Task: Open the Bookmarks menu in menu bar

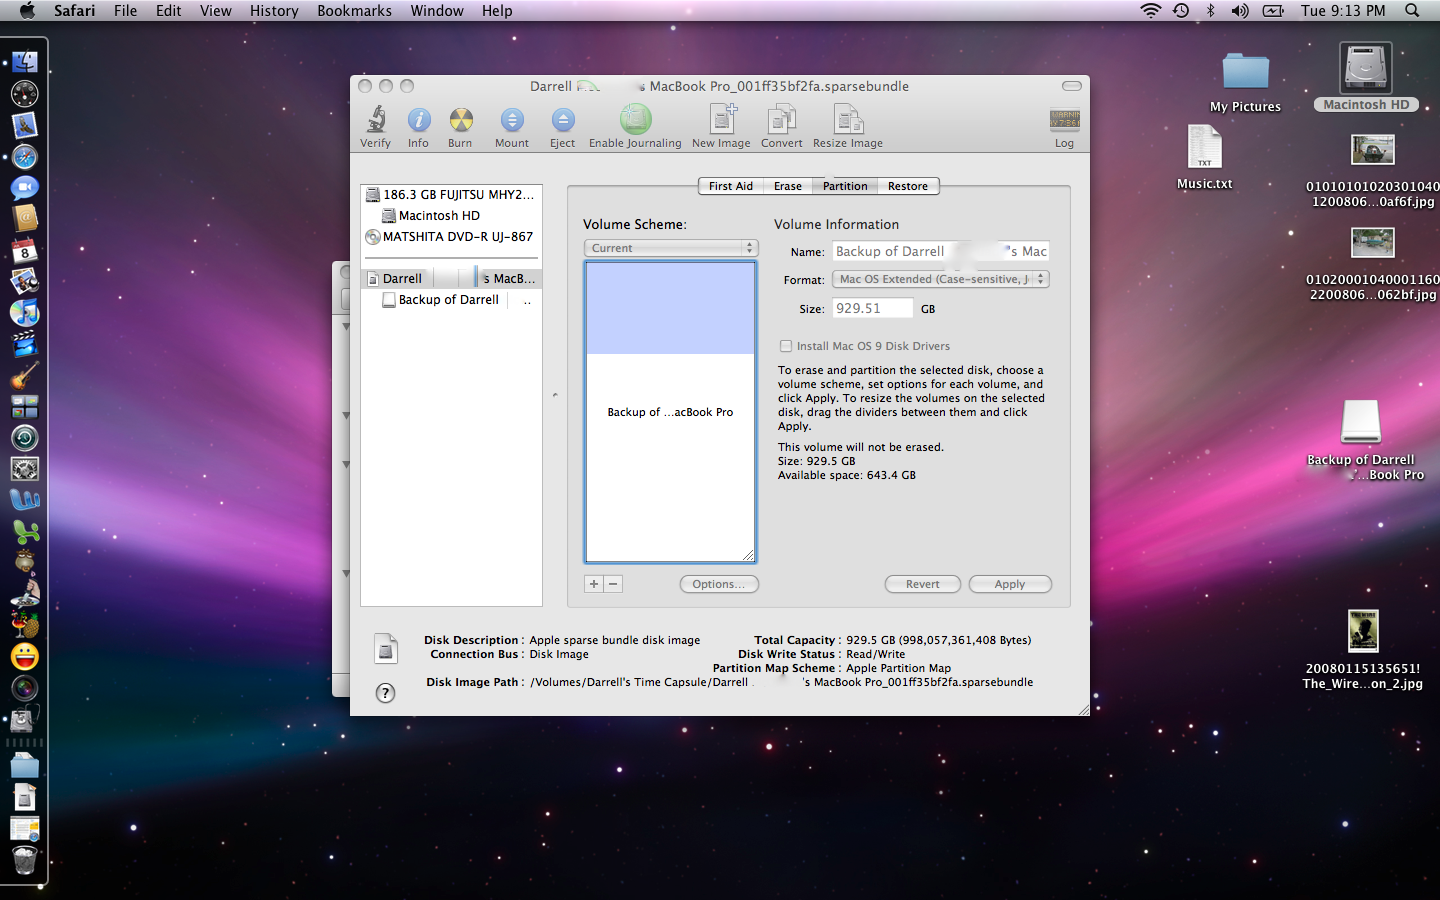Action: coord(354,11)
